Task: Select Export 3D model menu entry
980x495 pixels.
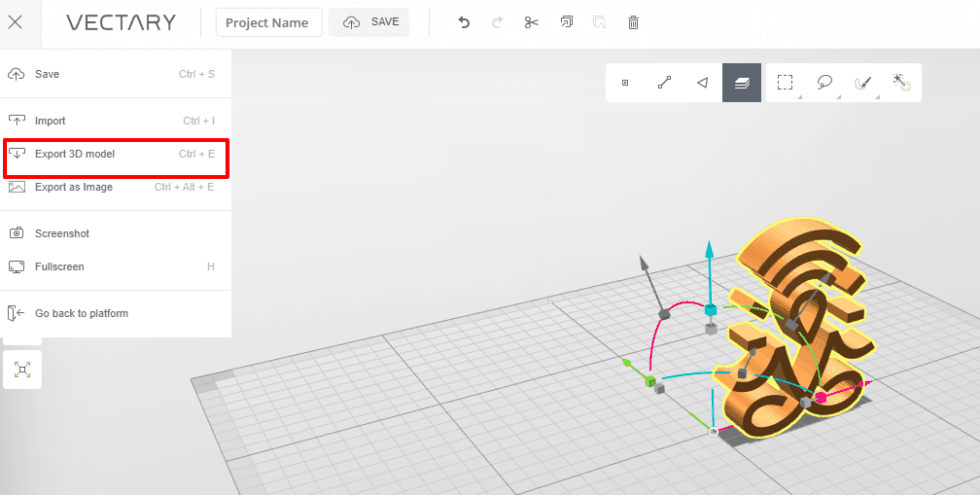Action: (x=116, y=154)
